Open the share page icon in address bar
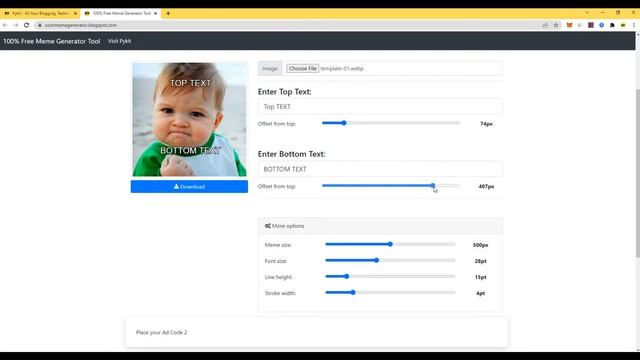Screen dimensions: 640x360 545,25
